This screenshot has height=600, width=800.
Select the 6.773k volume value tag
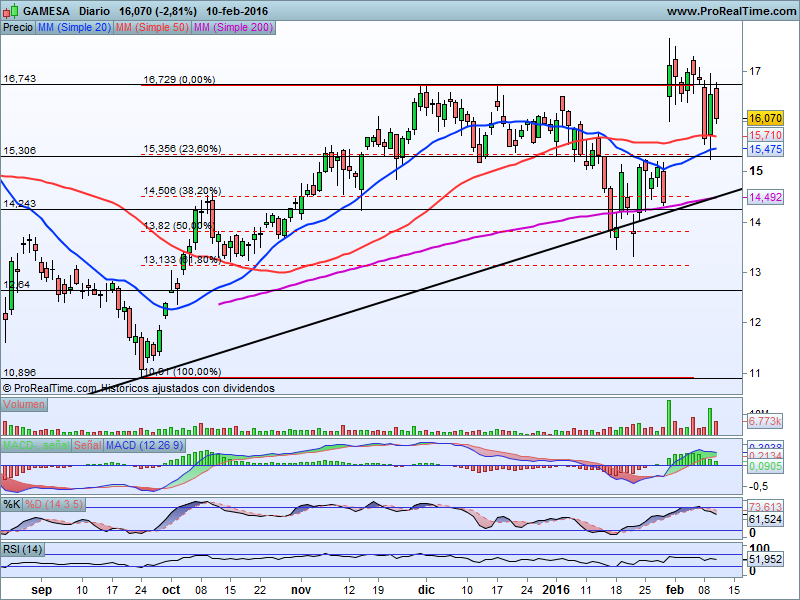765,421
